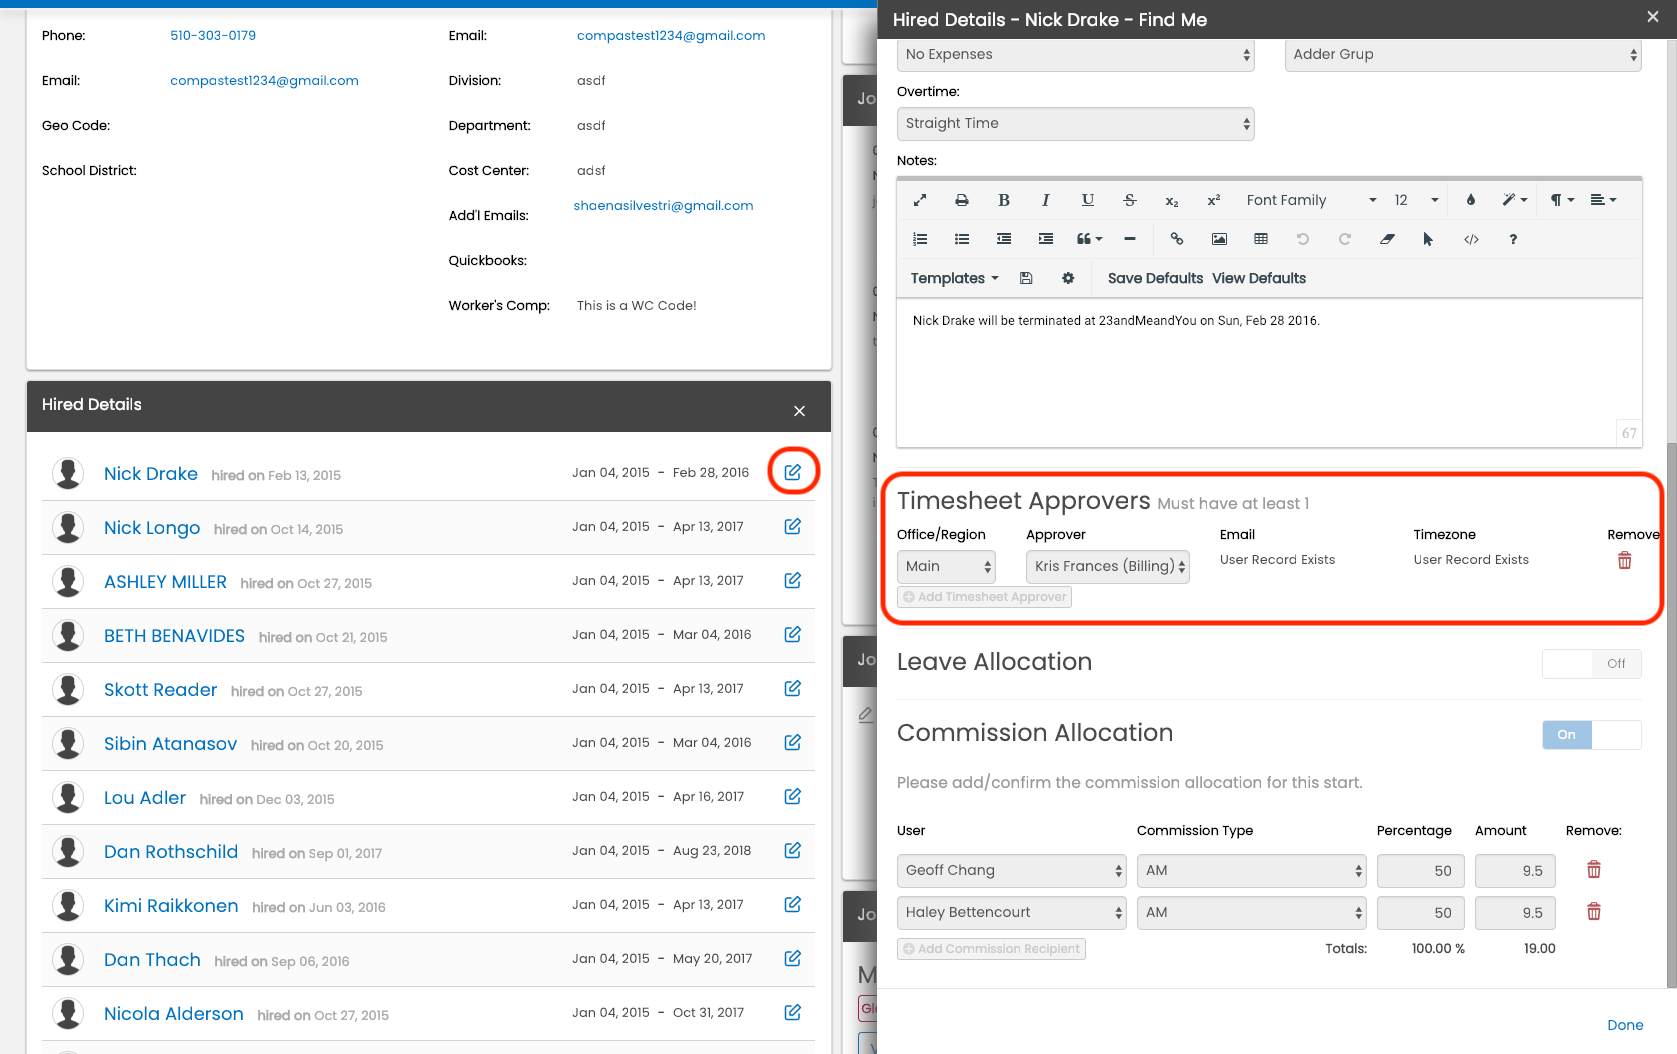
Task: Insert a link using the link icon
Action: tap(1176, 239)
